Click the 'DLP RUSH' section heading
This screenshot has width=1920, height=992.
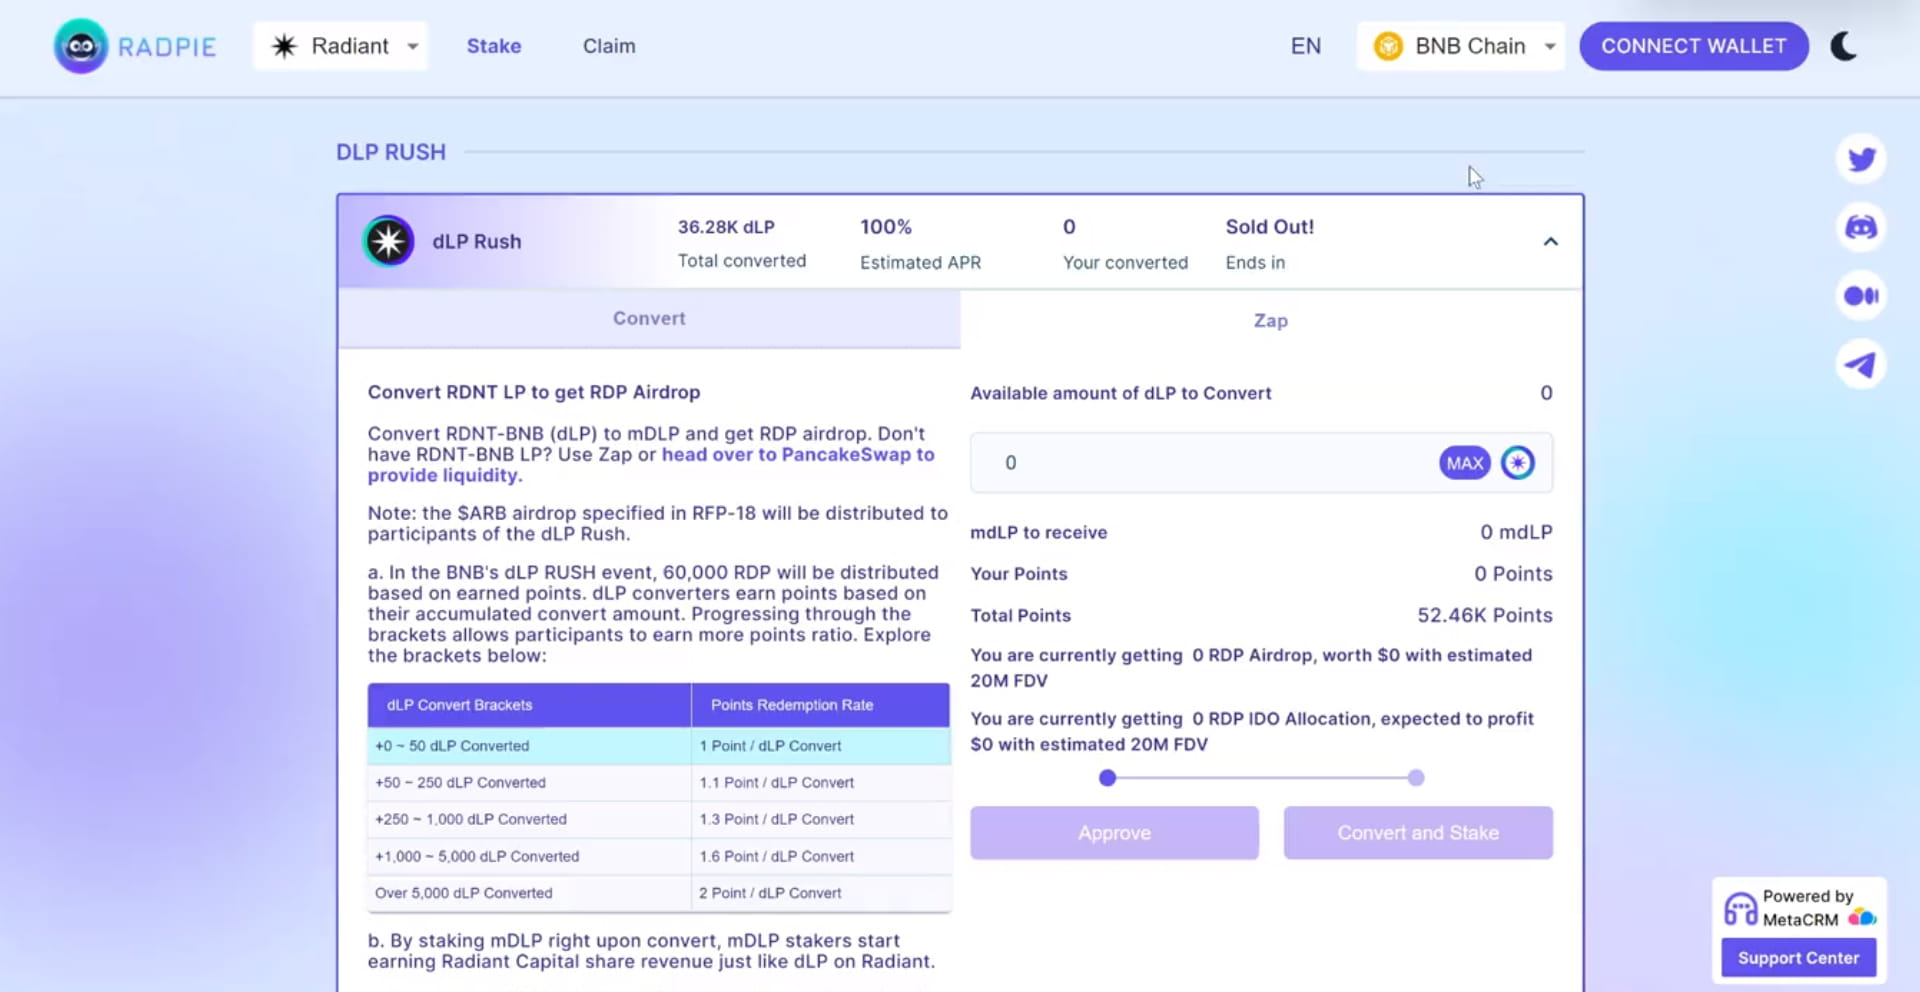click(x=391, y=152)
